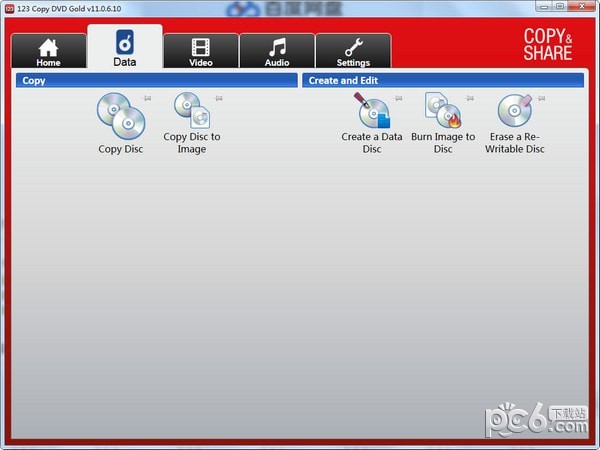Close the 123 Copy DVD Gold window

[x=581, y=7]
